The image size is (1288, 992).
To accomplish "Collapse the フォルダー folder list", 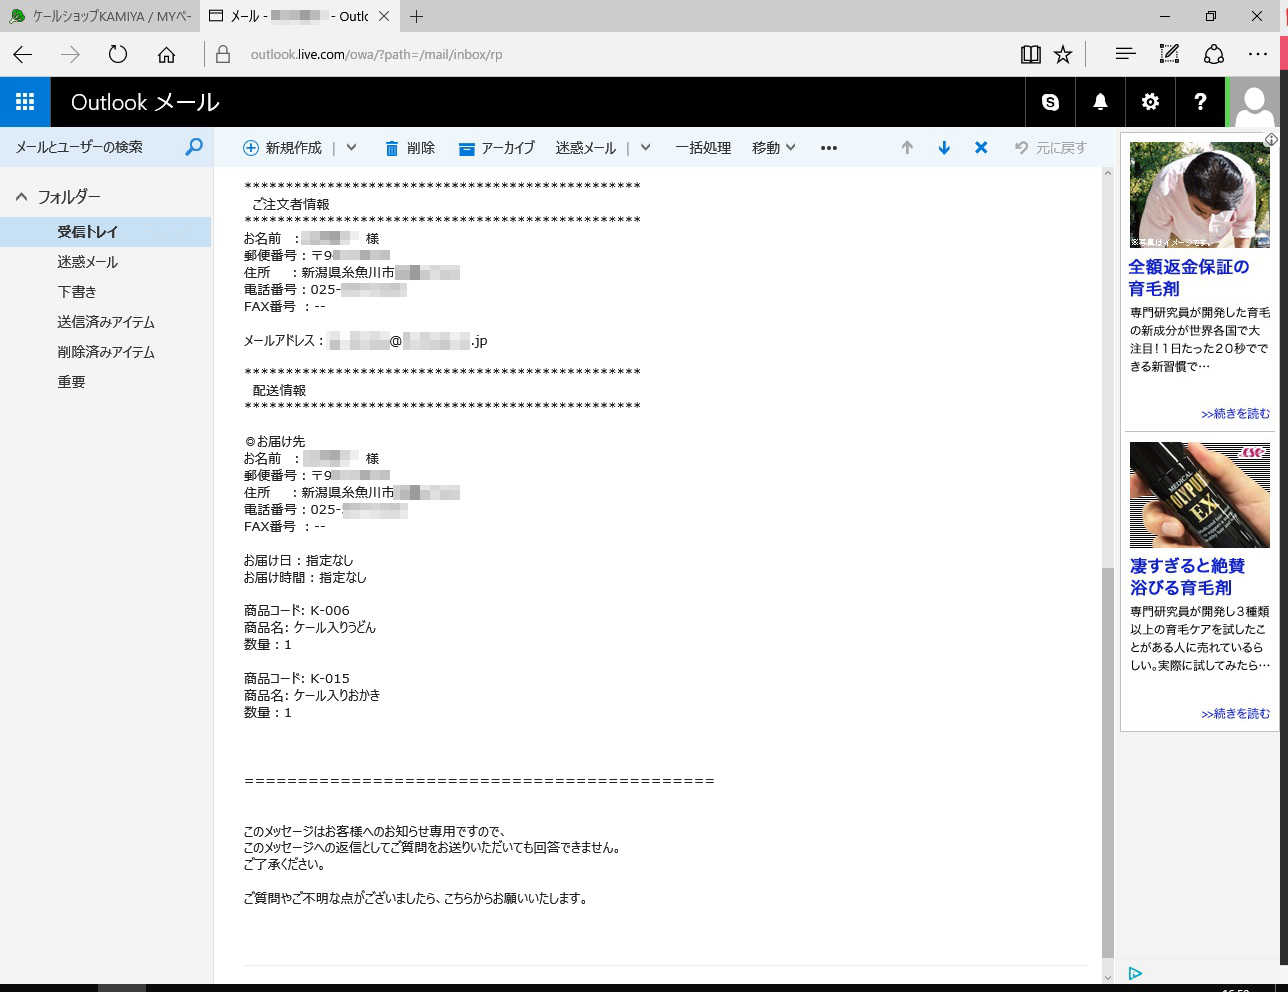I will click(21, 197).
